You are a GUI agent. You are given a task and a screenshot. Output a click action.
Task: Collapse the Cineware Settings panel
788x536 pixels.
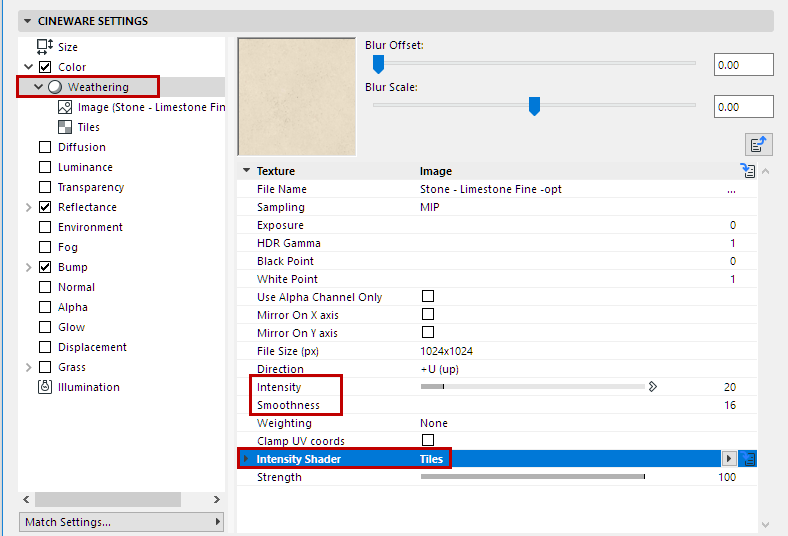click(x=28, y=21)
